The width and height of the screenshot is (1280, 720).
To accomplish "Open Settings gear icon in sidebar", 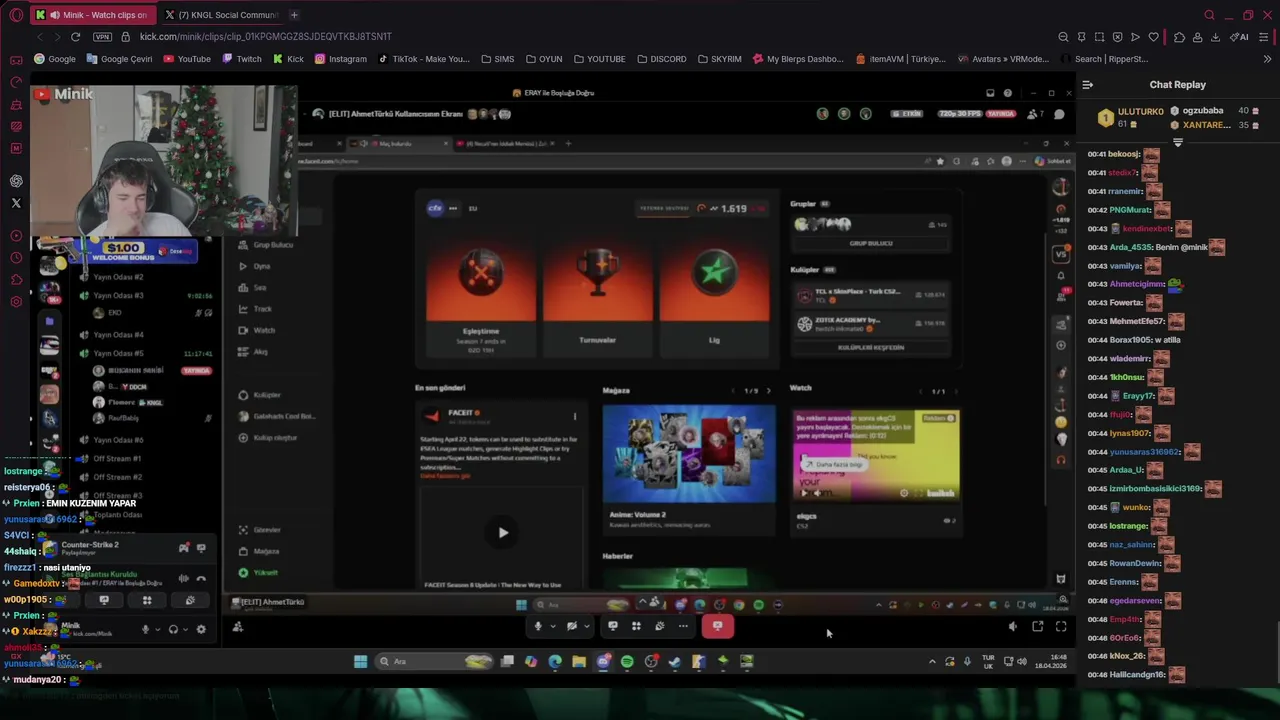I will pos(16,302).
